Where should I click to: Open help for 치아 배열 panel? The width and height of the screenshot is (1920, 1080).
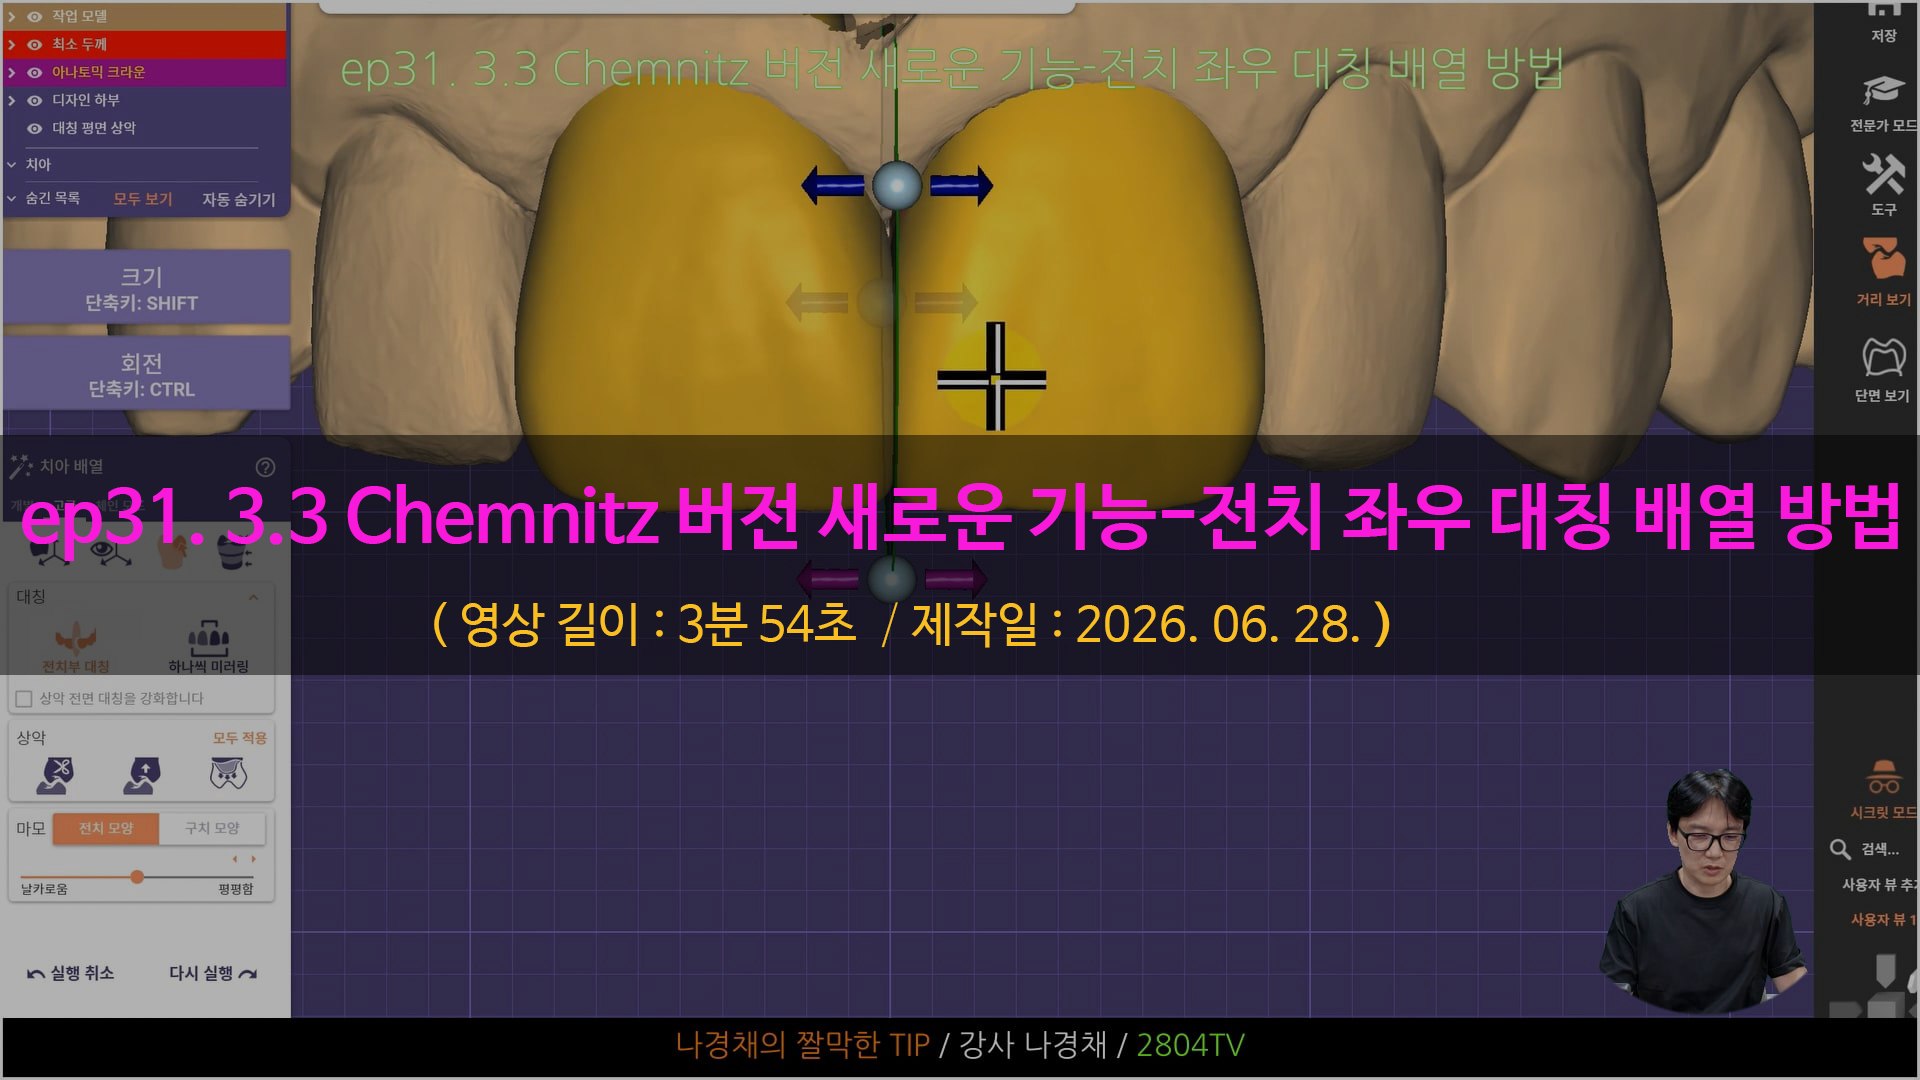(x=265, y=467)
